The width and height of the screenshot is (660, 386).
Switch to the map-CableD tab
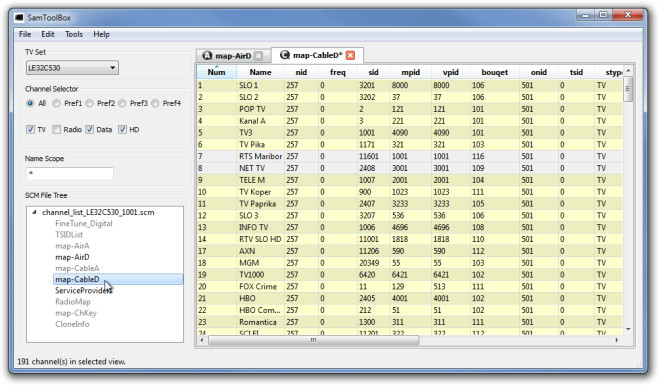[317, 55]
